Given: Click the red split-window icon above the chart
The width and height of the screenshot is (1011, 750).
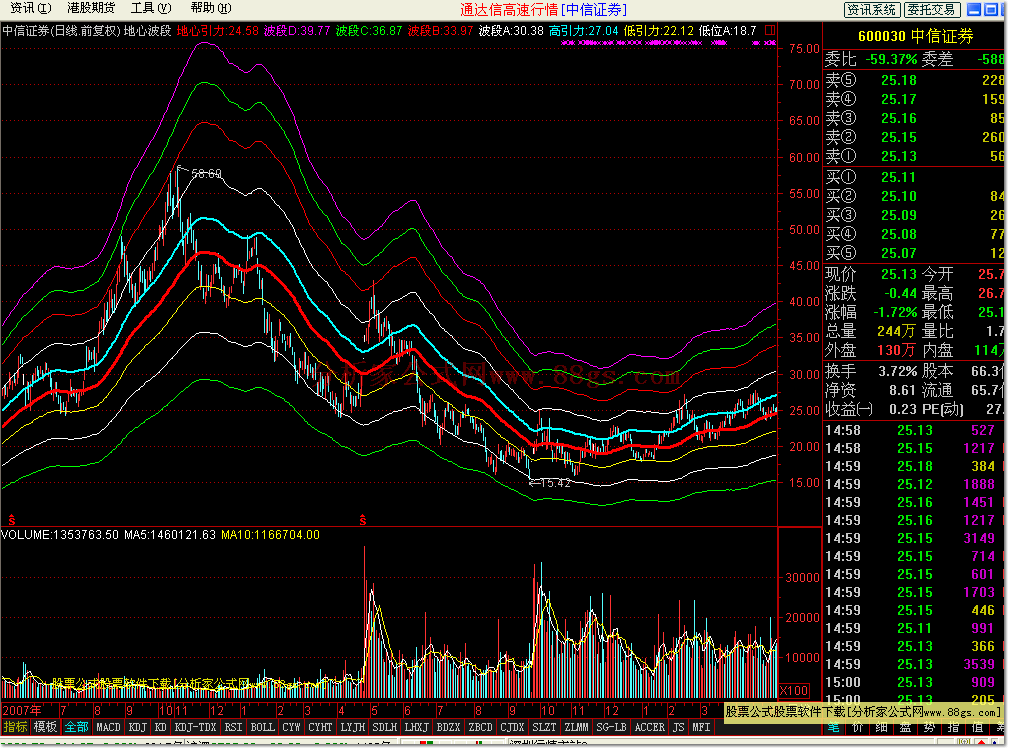Looking at the screenshot, I should pos(769,30).
